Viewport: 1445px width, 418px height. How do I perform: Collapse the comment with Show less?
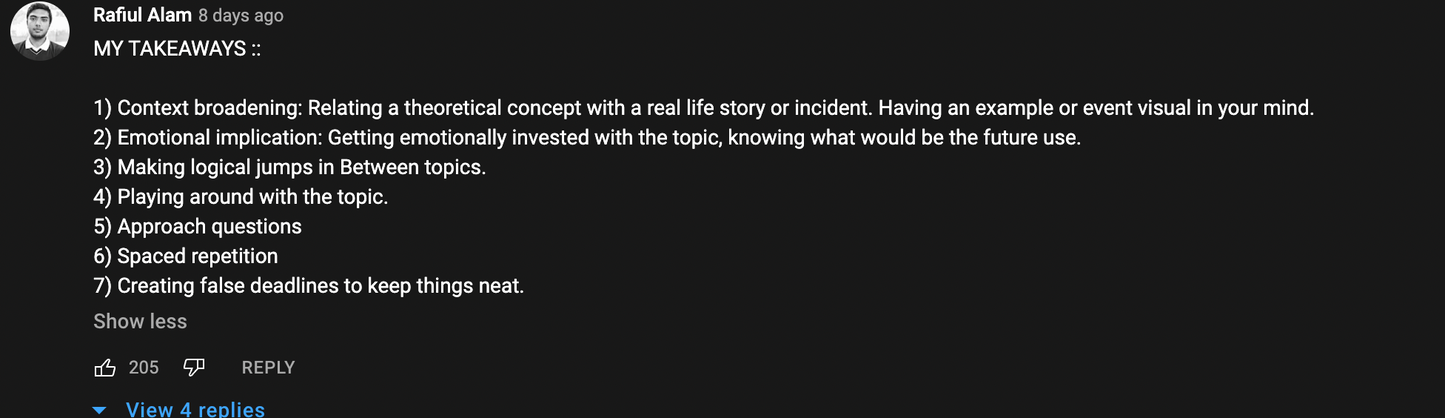[x=140, y=321]
